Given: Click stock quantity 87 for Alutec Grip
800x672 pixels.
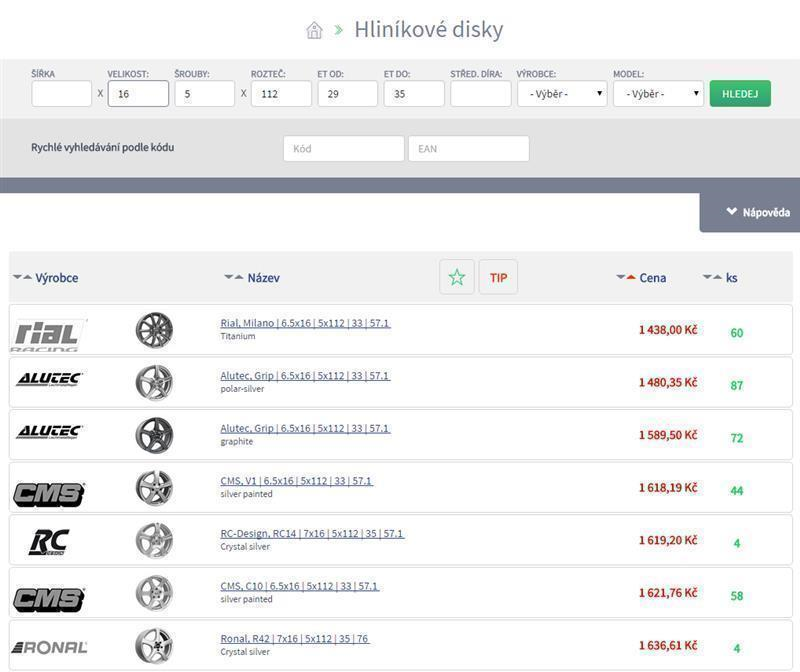Looking at the screenshot, I should [x=737, y=385].
